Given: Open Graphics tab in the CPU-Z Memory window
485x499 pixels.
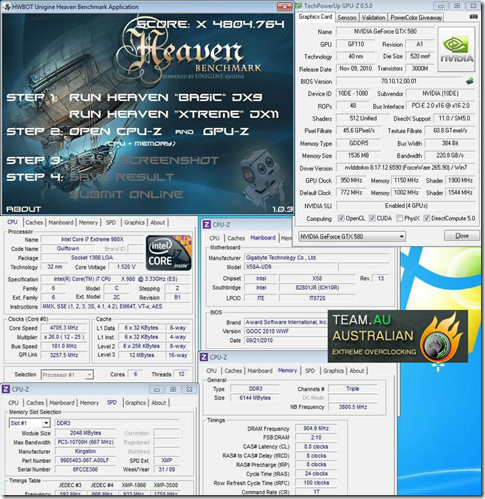Looking at the screenshot, I should (x=333, y=370).
